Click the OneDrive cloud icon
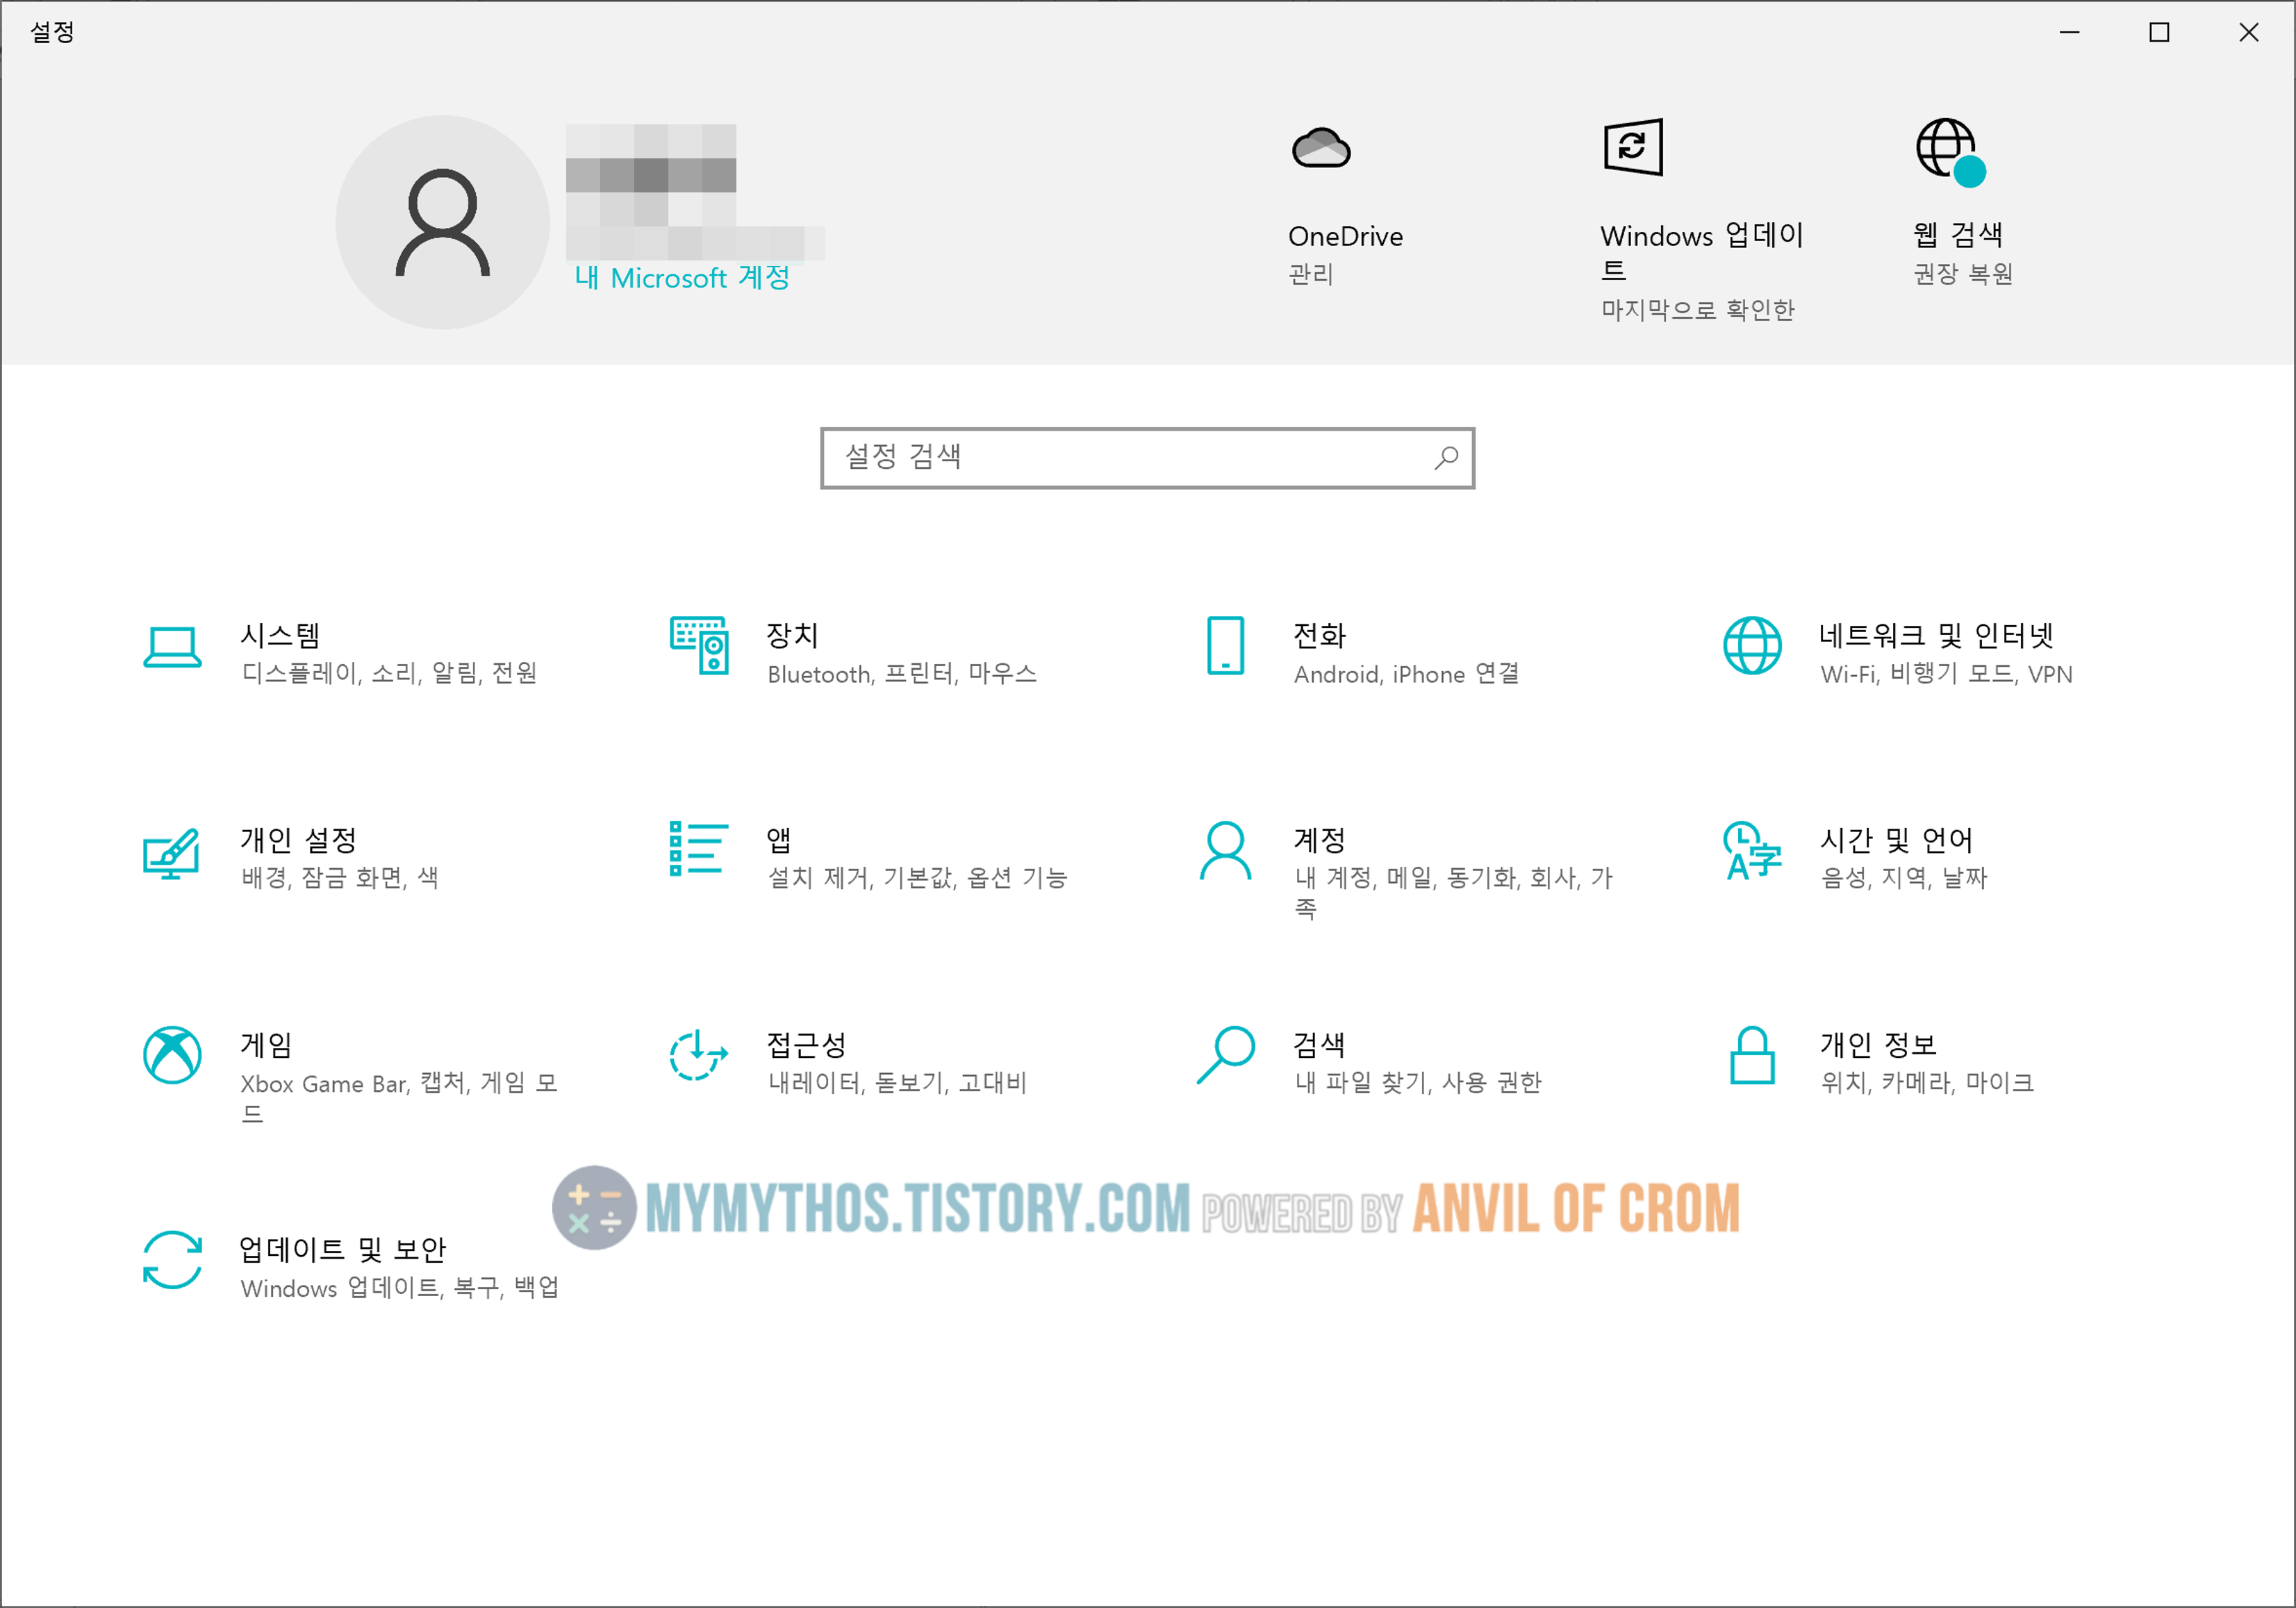This screenshot has height=1608, width=2296. tap(1321, 149)
